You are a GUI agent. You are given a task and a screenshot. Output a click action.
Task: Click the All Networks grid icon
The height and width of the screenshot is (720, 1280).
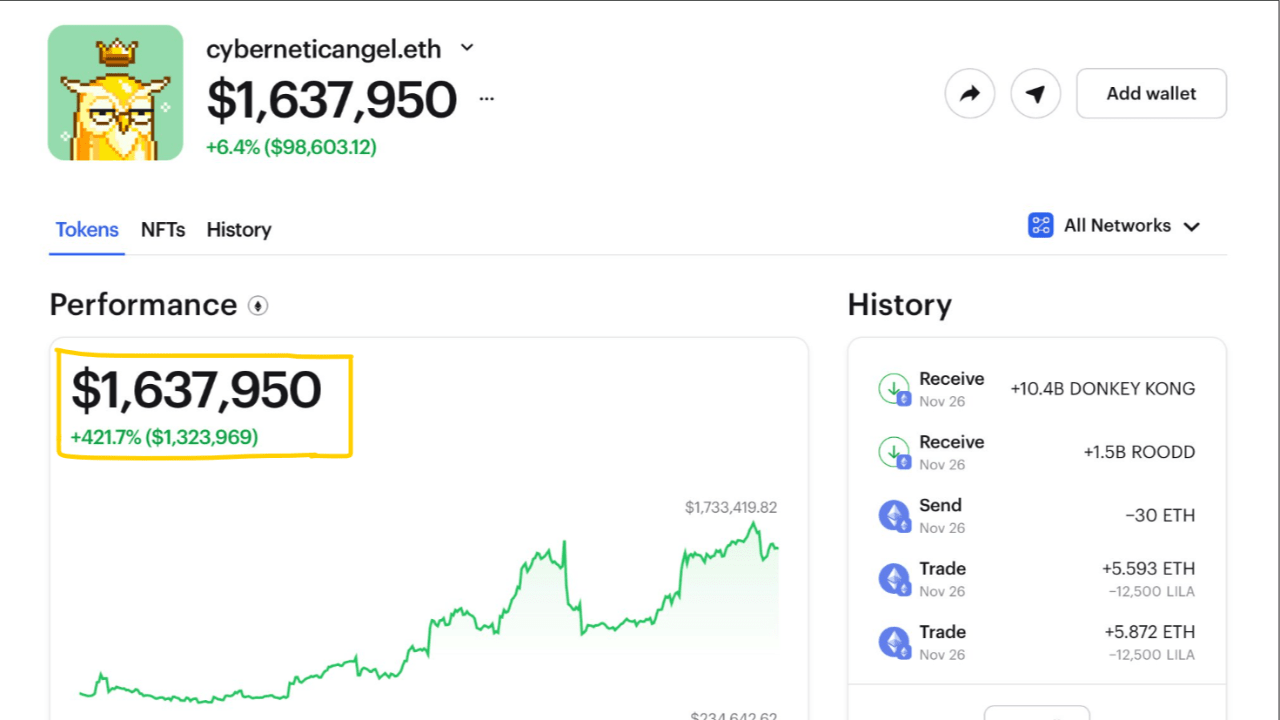click(x=1040, y=225)
